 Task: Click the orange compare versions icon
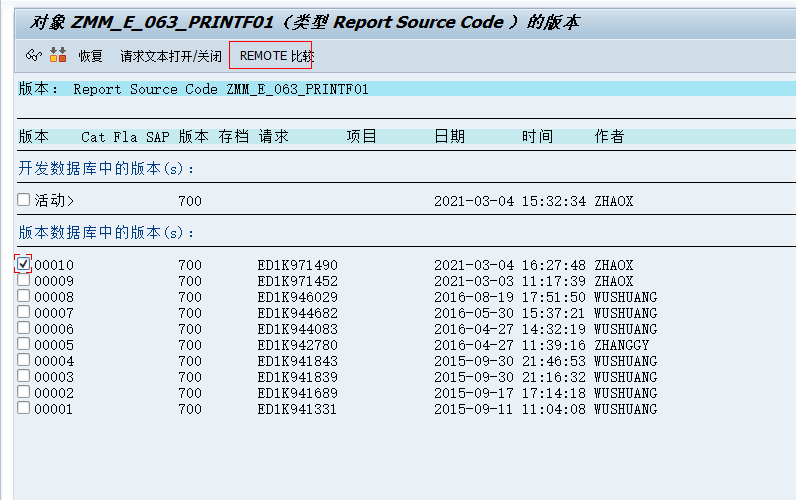coord(58,55)
